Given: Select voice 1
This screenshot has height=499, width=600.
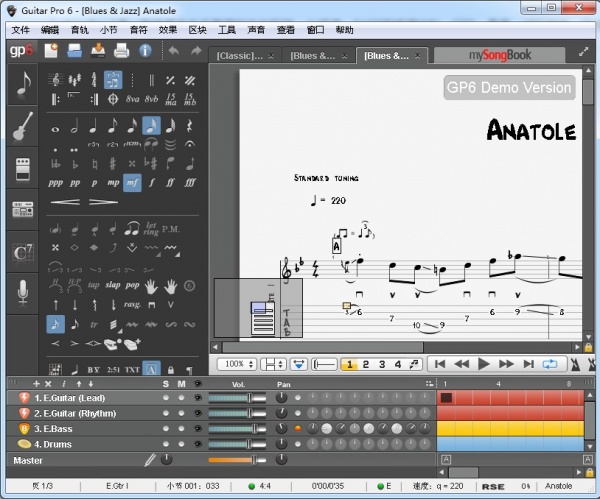Looking at the screenshot, I should pos(349,364).
